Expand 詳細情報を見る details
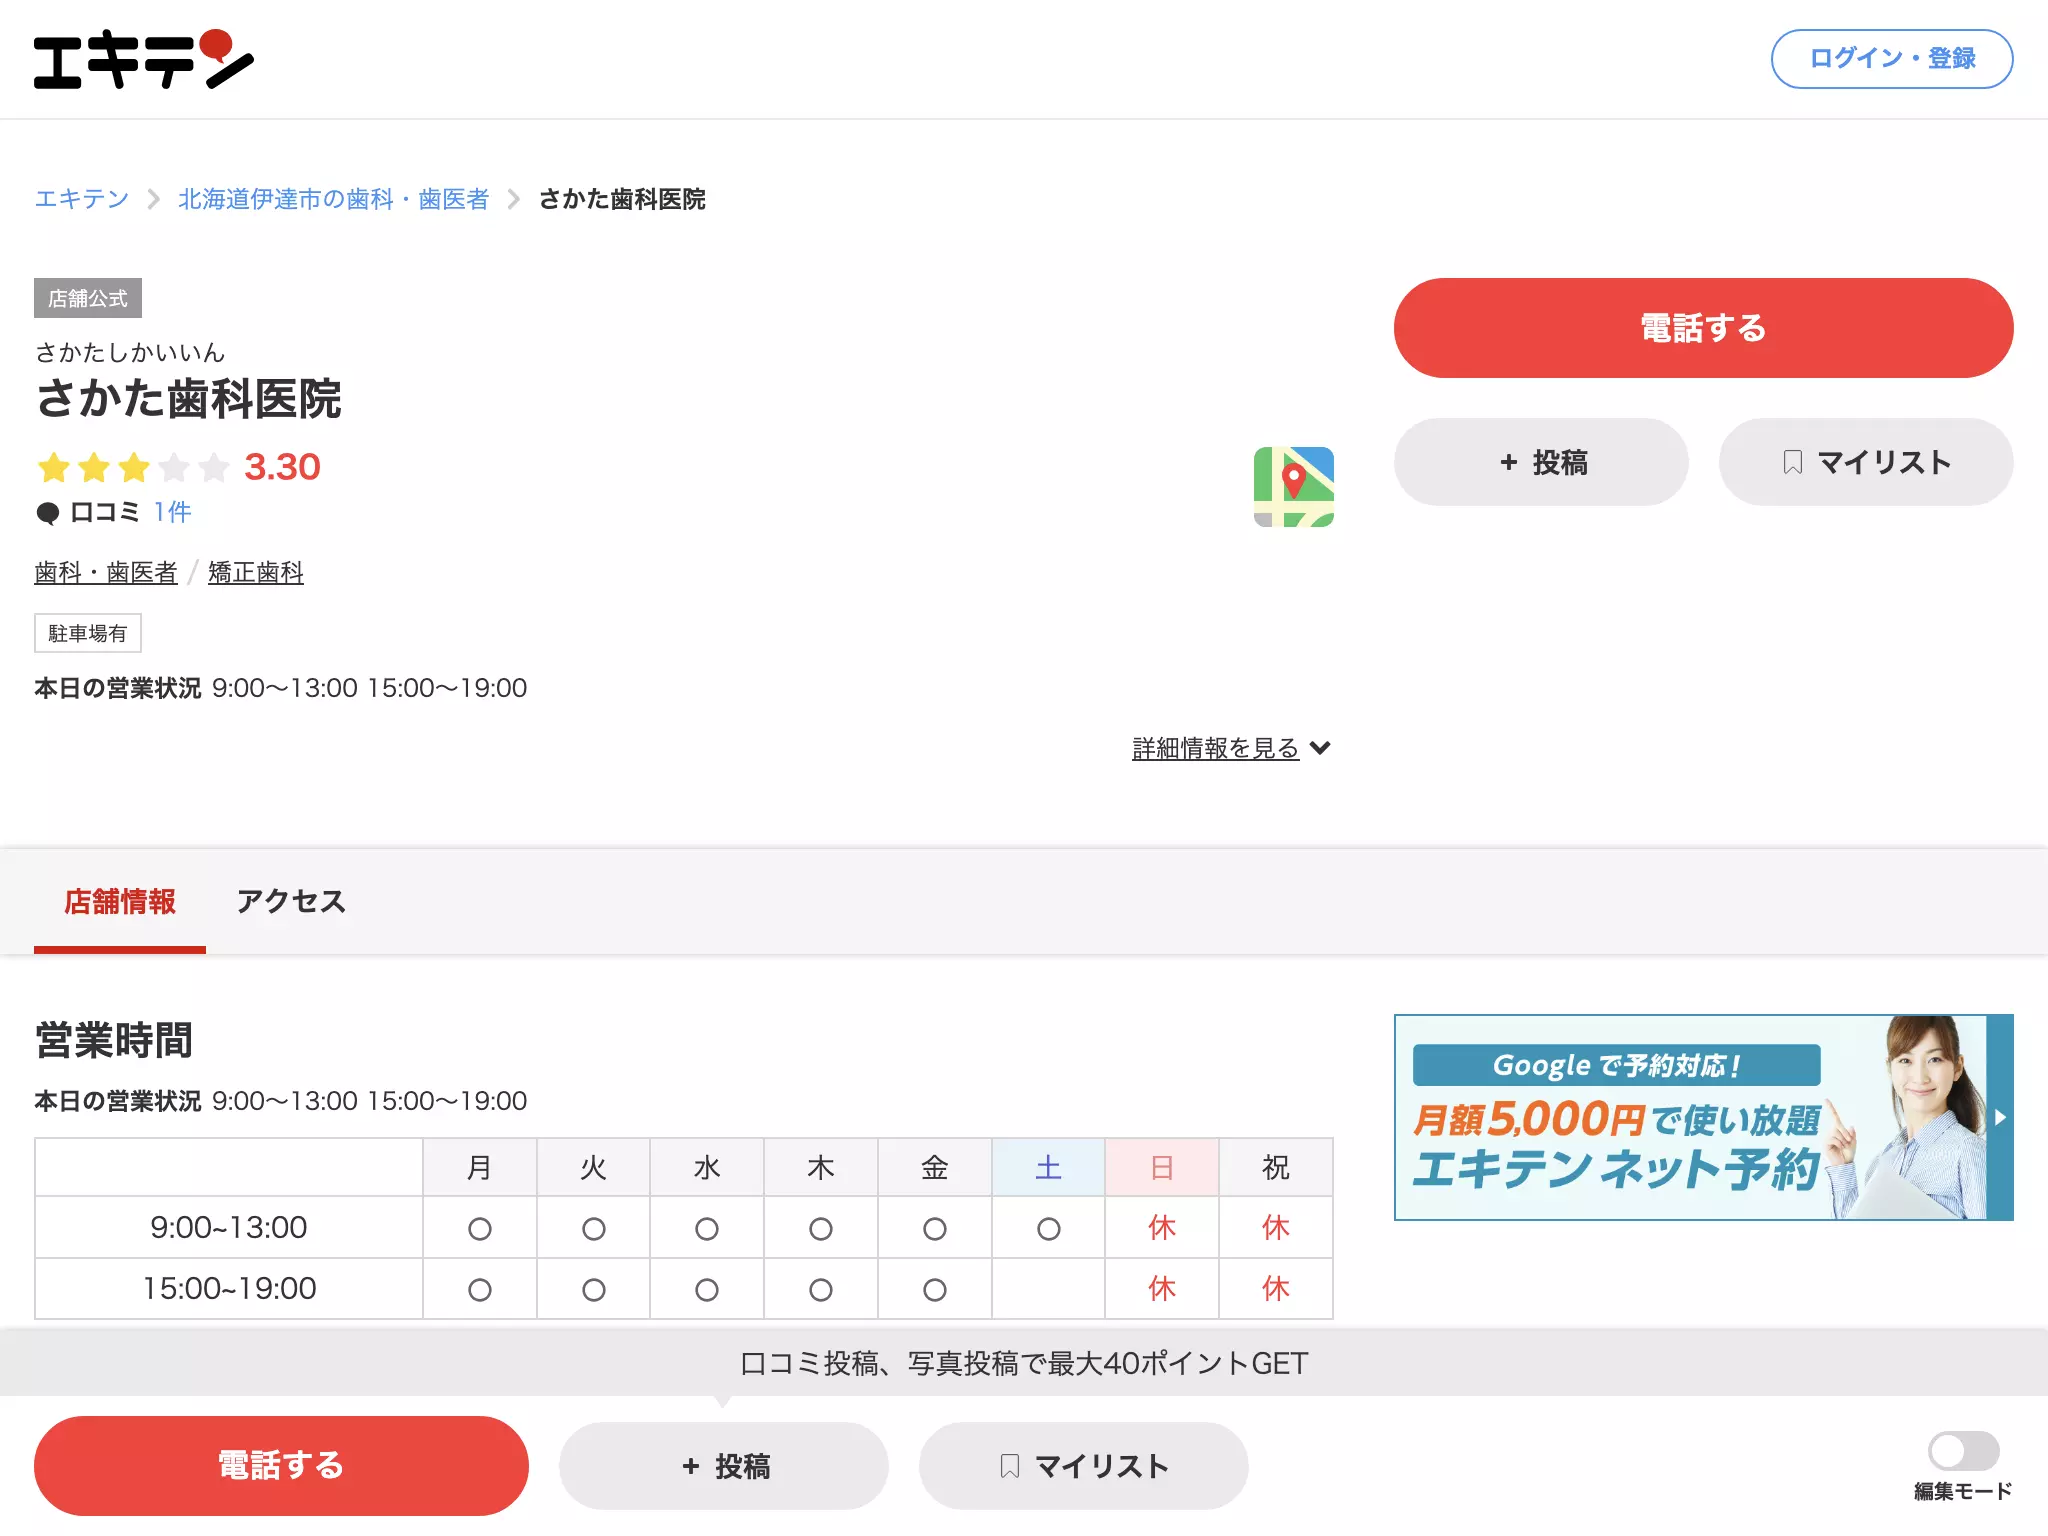This screenshot has width=2048, height=1536. (1231, 748)
